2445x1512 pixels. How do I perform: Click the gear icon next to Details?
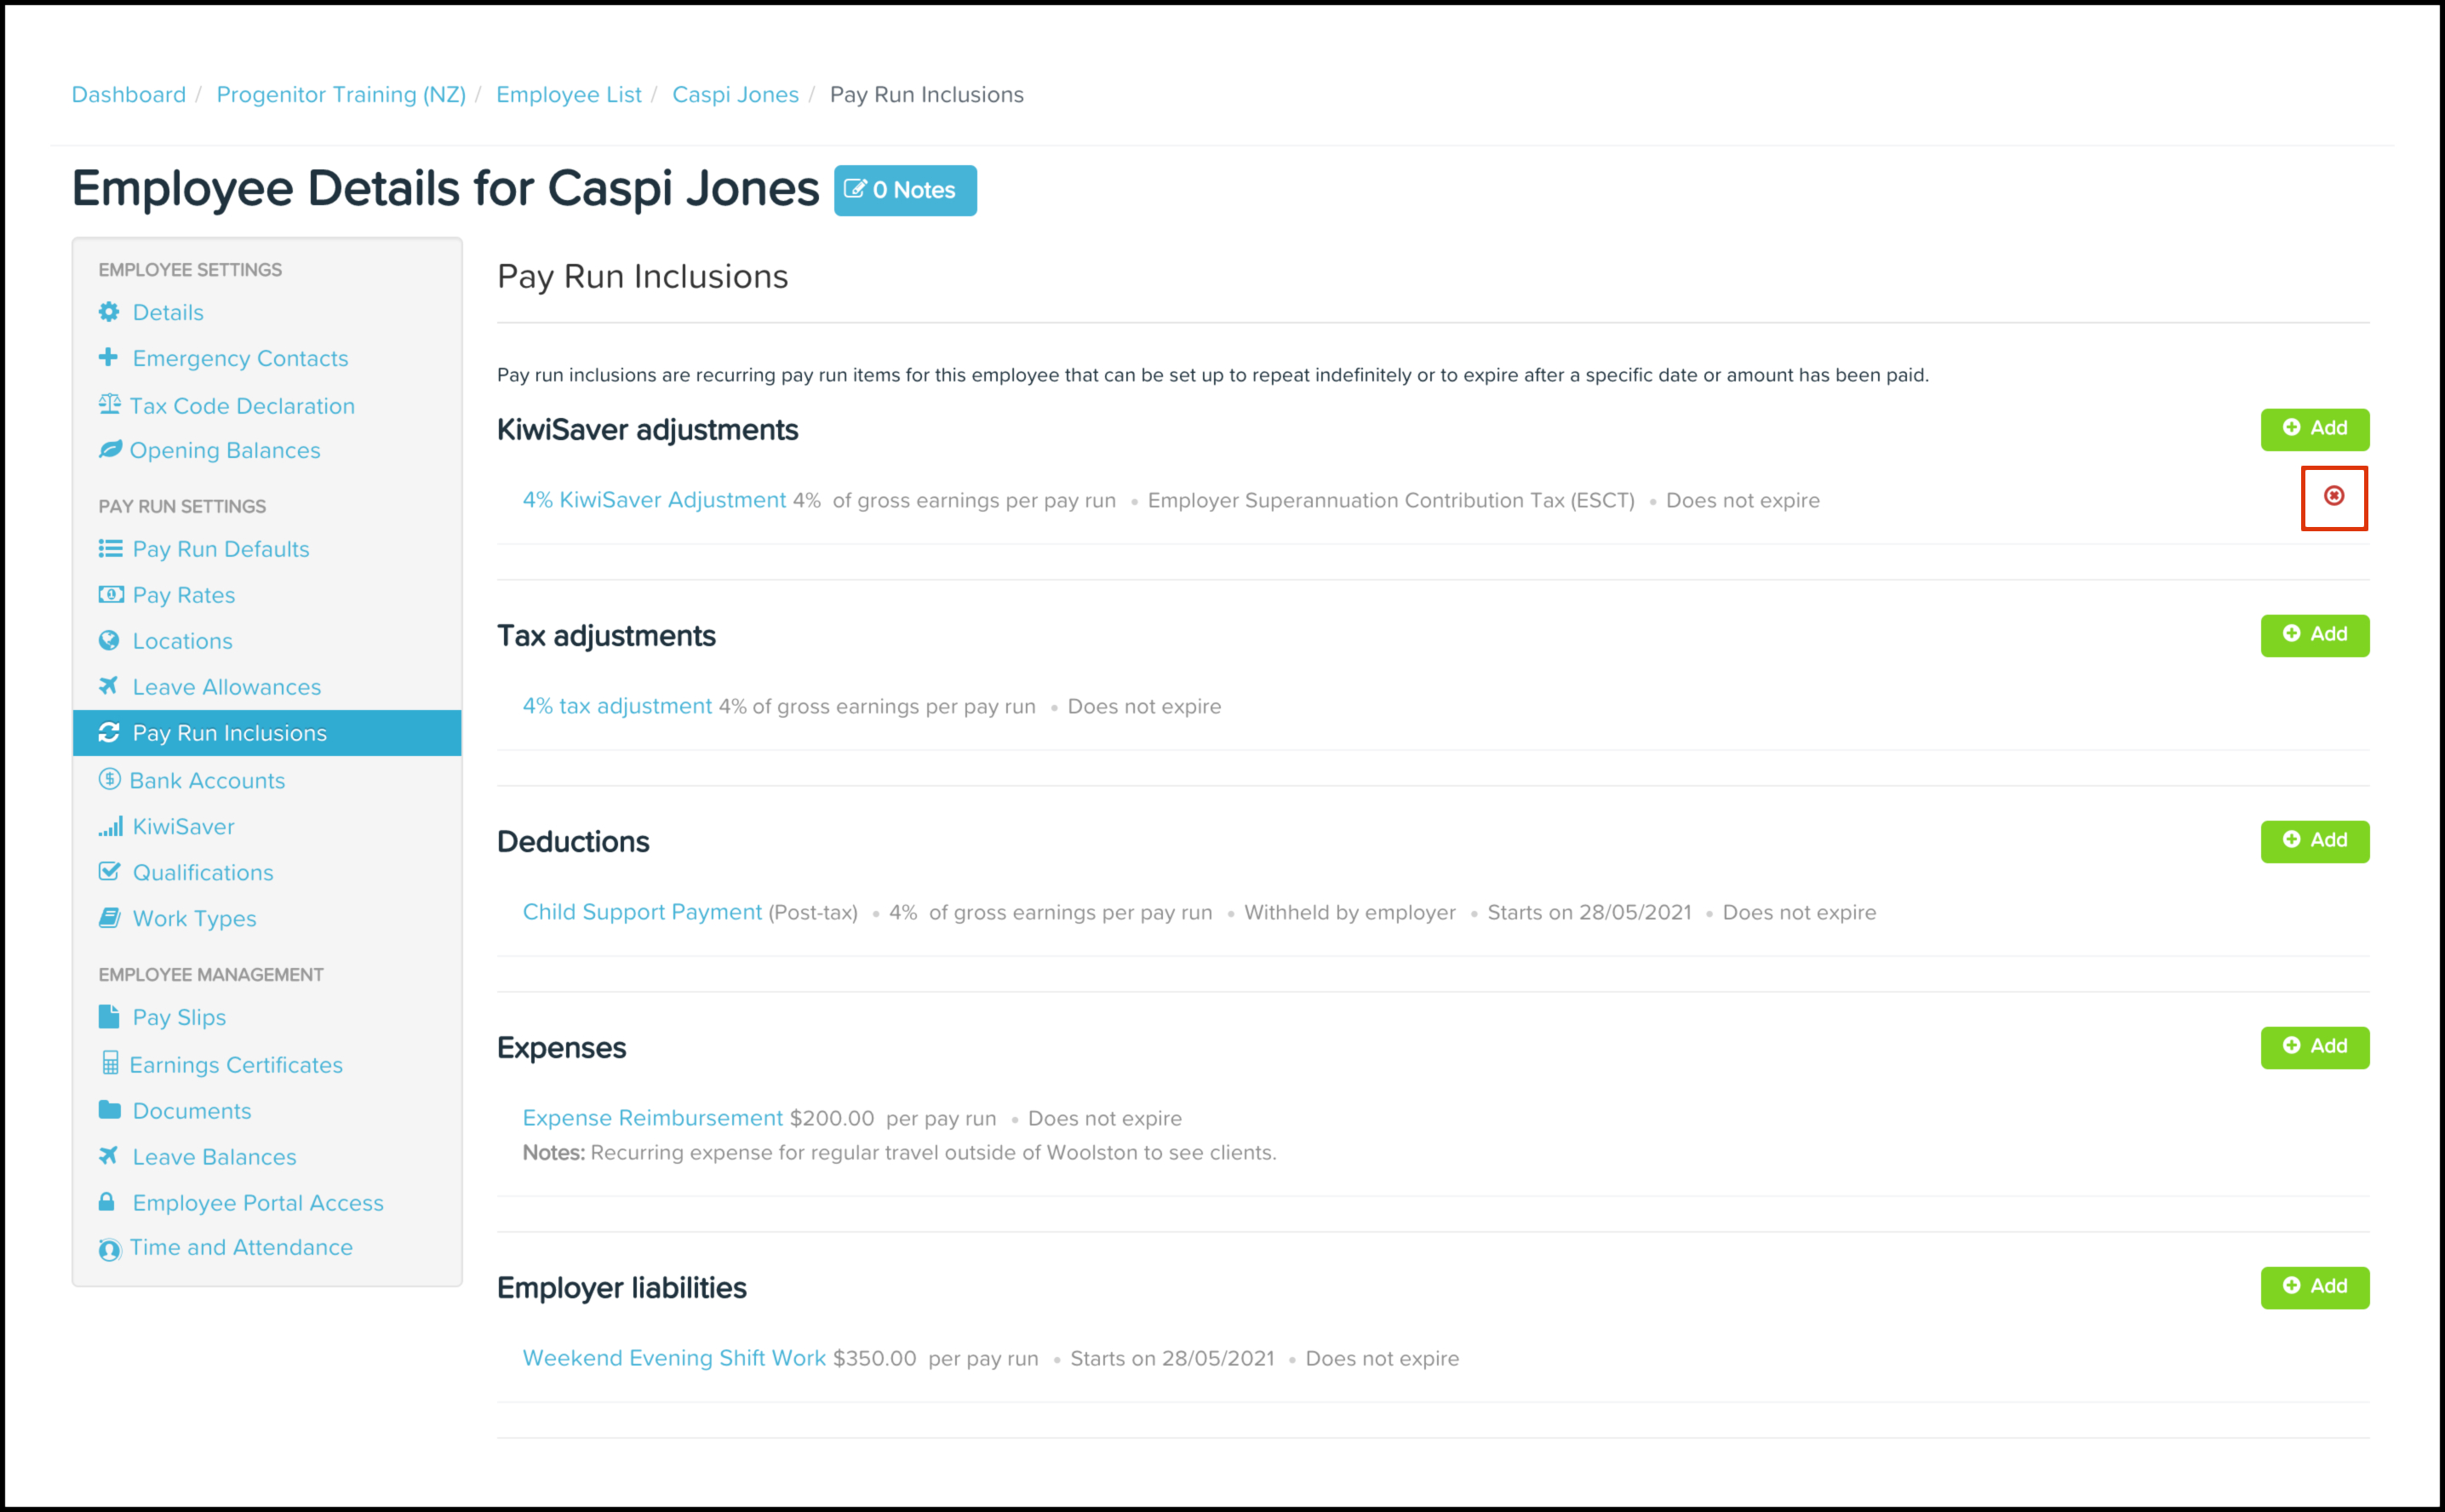click(x=109, y=312)
